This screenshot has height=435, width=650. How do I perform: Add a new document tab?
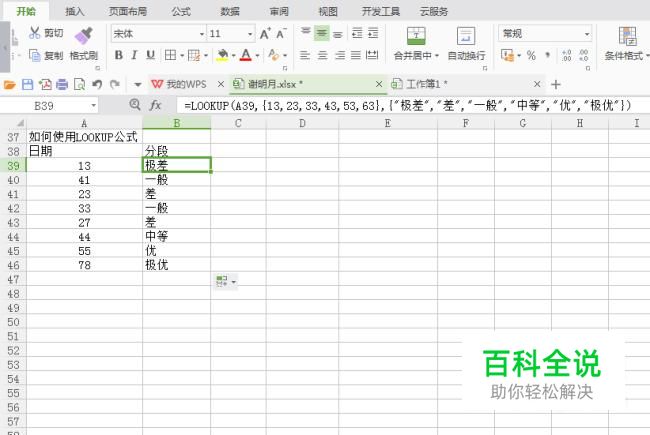pyautogui.click(x=556, y=85)
